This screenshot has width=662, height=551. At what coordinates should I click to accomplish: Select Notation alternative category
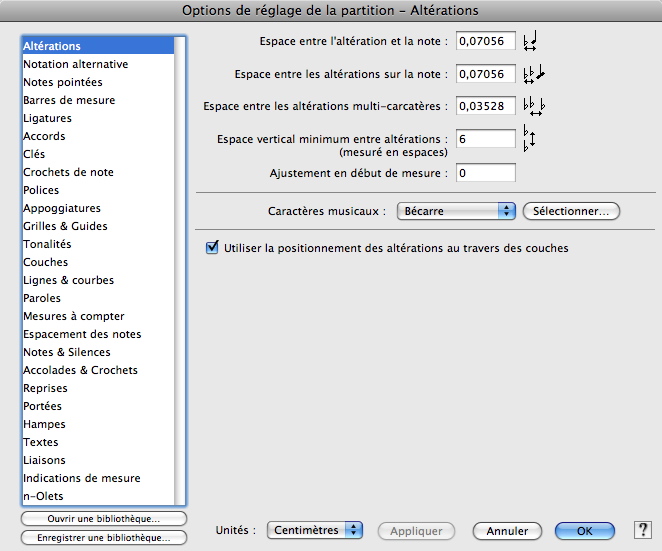click(98, 64)
